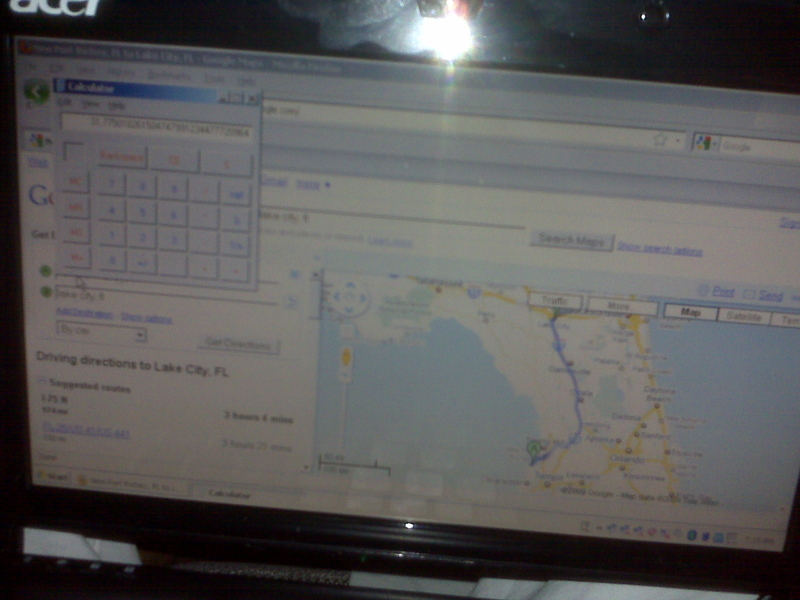Collapse the Suggested routes section
The image size is (800, 600).
pyautogui.click(x=42, y=381)
